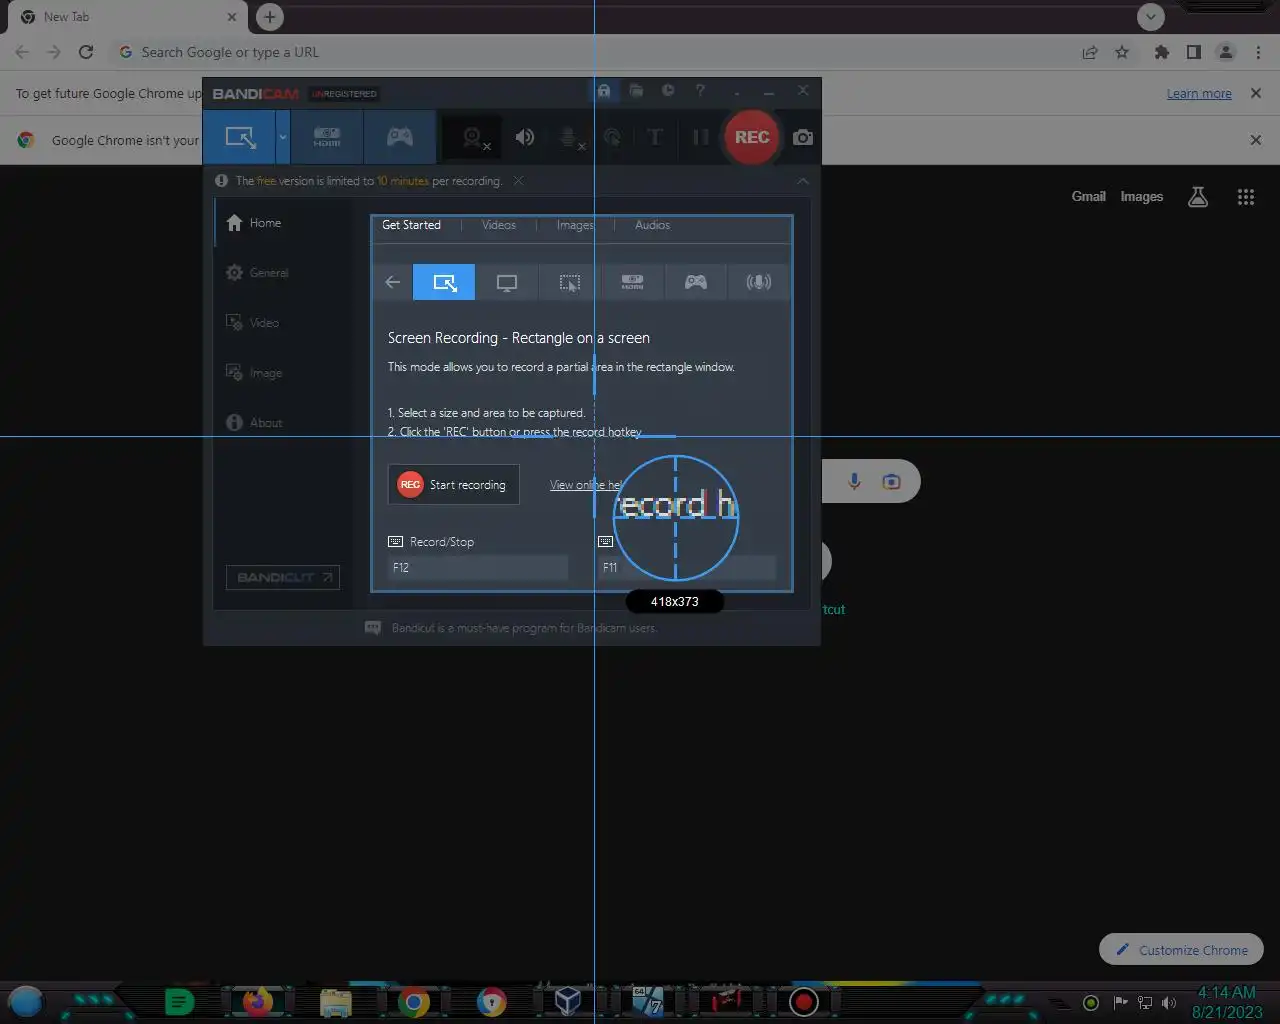Switch to the Images tab
This screenshot has height=1024, width=1280.
(x=575, y=225)
